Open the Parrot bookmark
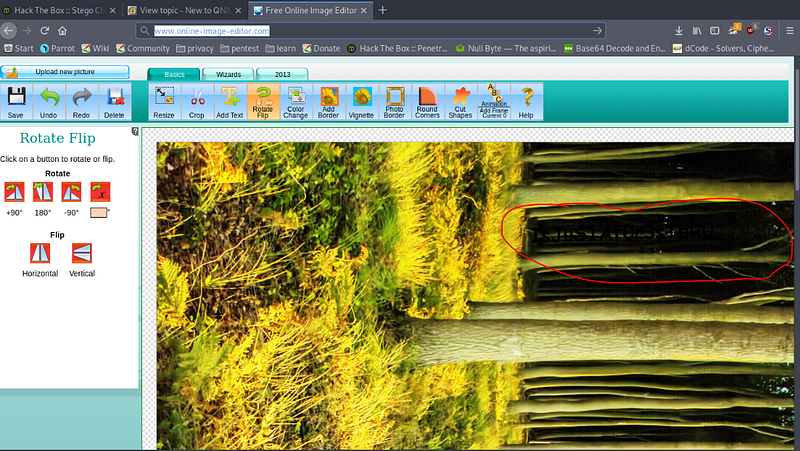The width and height of the screenshot is (800, 451). point(58,48)
